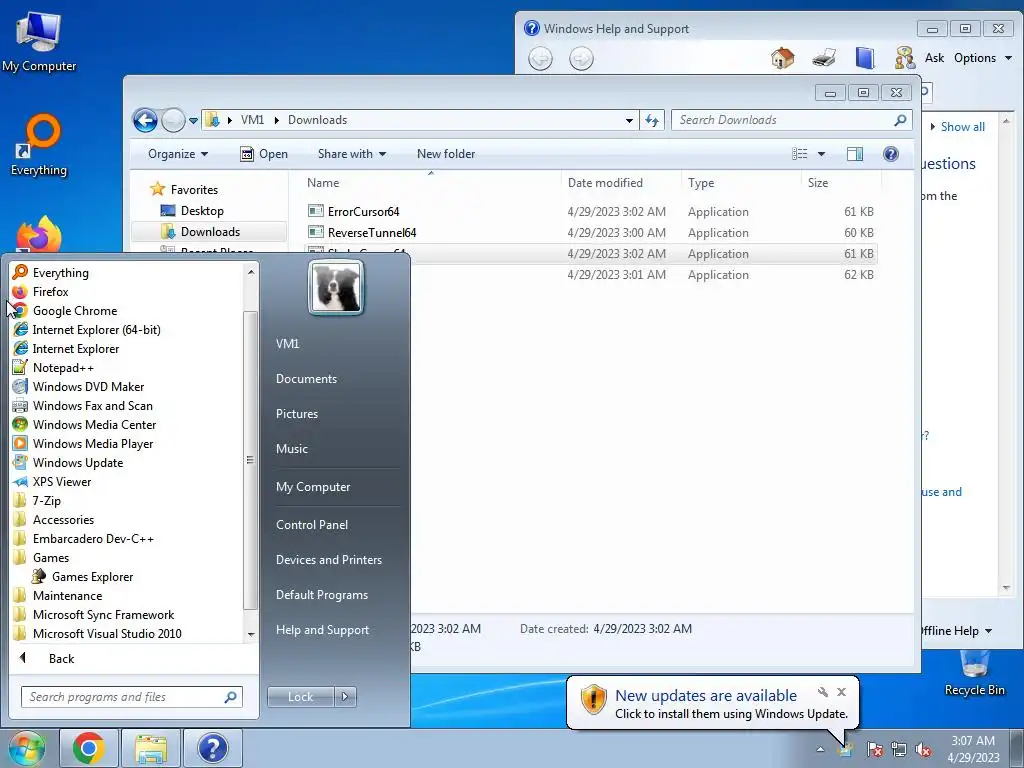
Task: Select Everything shortcut on the desktop
Action: point(39,145)
